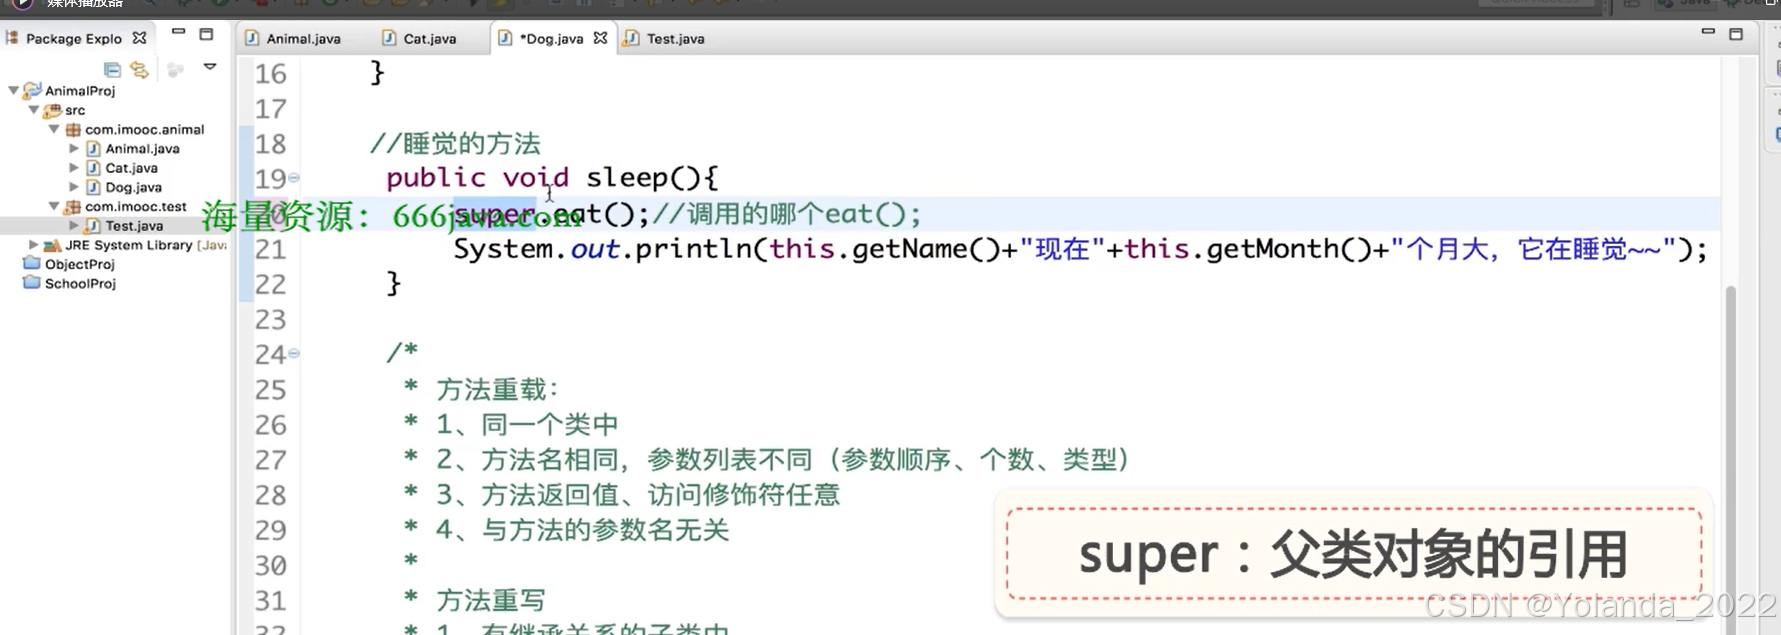Close the *Dog.java editor tab
The width and height of the screenshot is (1781, 635).
pos(600,38)
